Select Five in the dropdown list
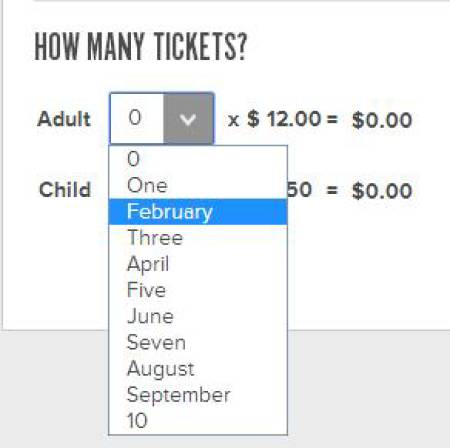 198,290
